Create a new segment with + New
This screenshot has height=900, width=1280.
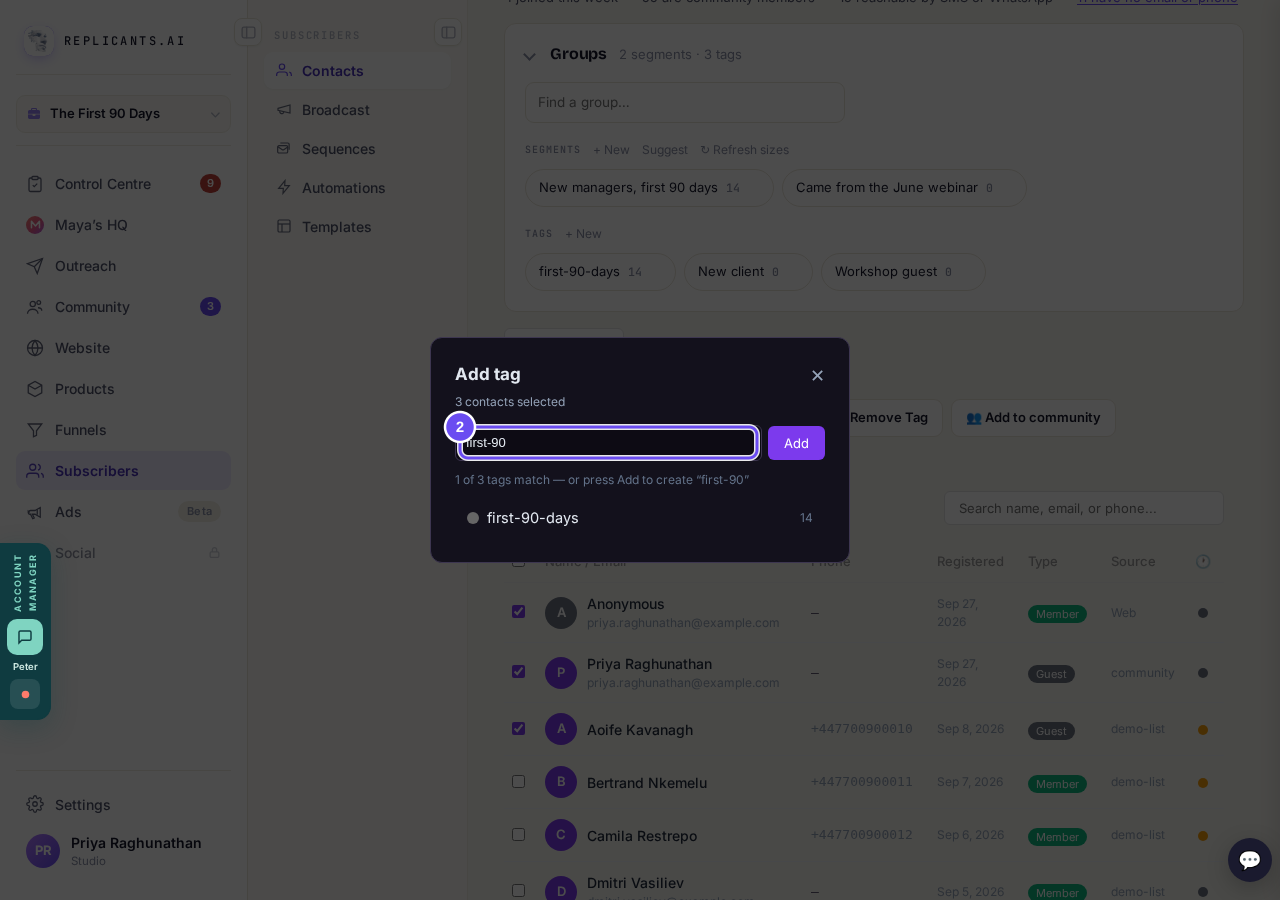tap(611, 150)
